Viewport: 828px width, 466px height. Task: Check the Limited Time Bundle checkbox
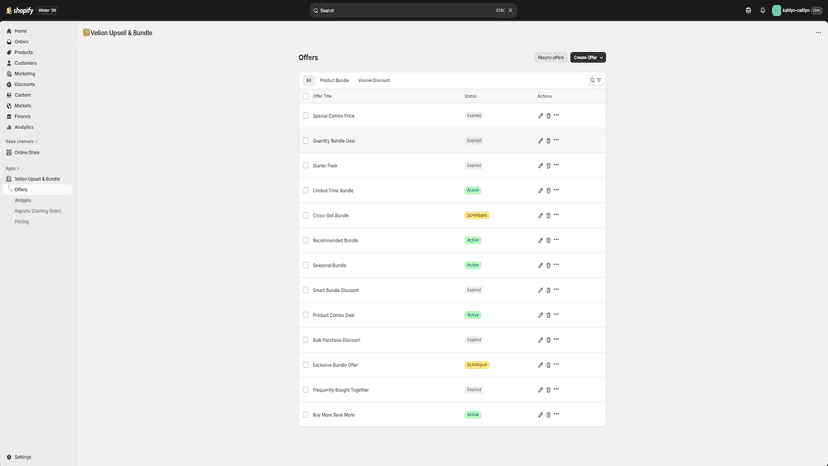(306, 190)
